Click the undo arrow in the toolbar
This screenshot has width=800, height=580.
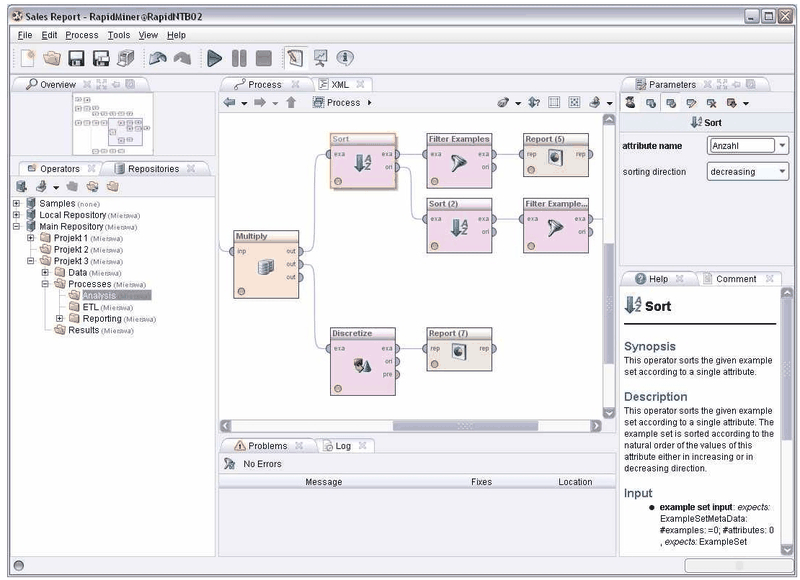click(158, 58)
